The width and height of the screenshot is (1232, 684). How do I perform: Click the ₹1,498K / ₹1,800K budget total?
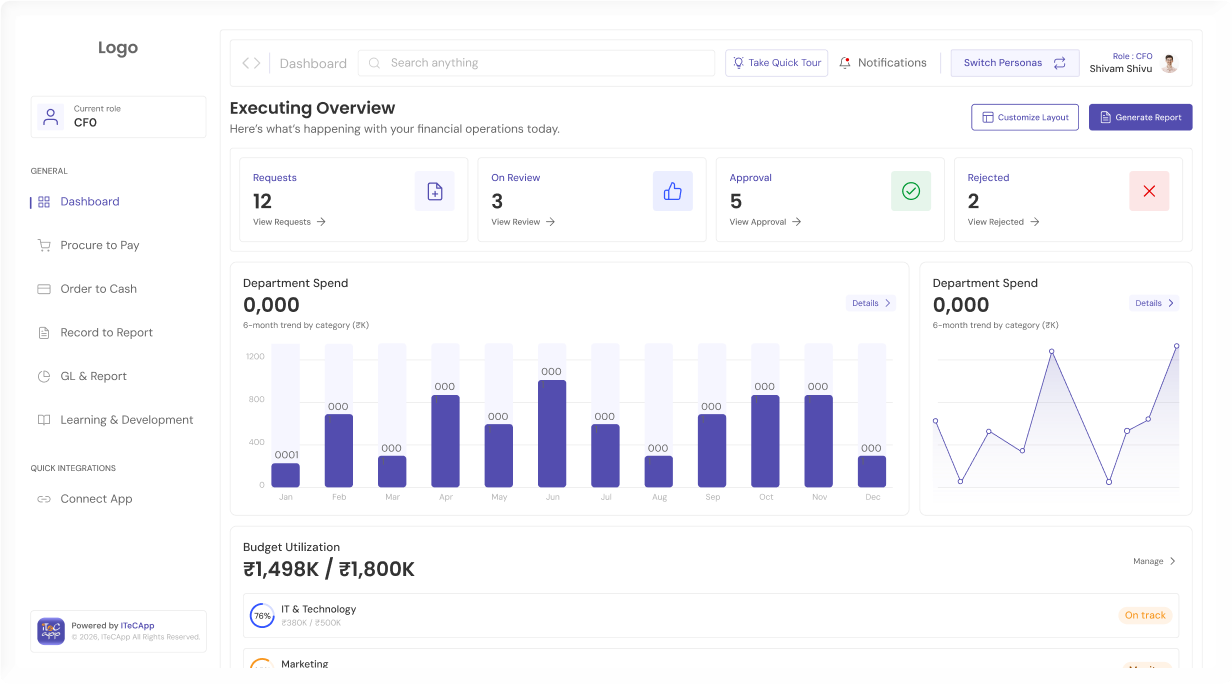click(x=328, y=570)
